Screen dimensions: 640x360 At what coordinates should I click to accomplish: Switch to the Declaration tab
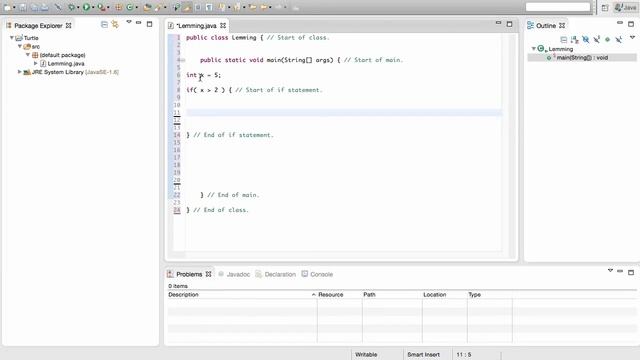[276, 274]
